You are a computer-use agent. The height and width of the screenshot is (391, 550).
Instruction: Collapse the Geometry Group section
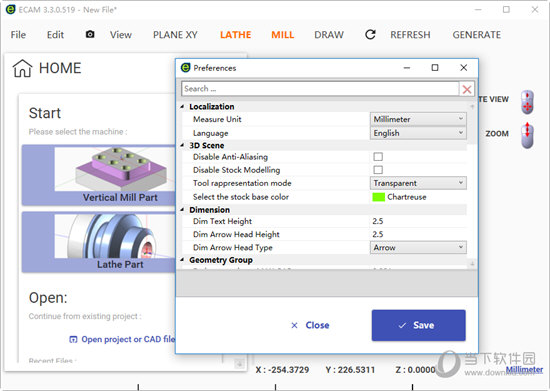(182, 260)
